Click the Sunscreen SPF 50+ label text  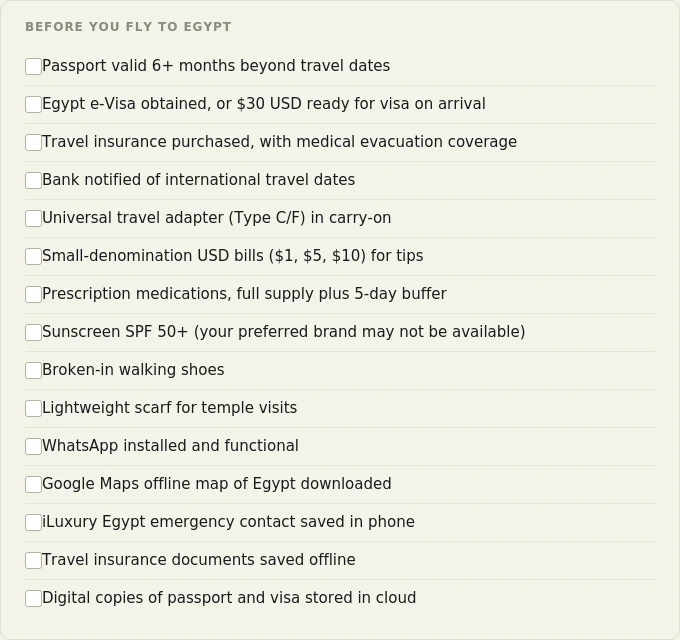[x=284, y=332]
